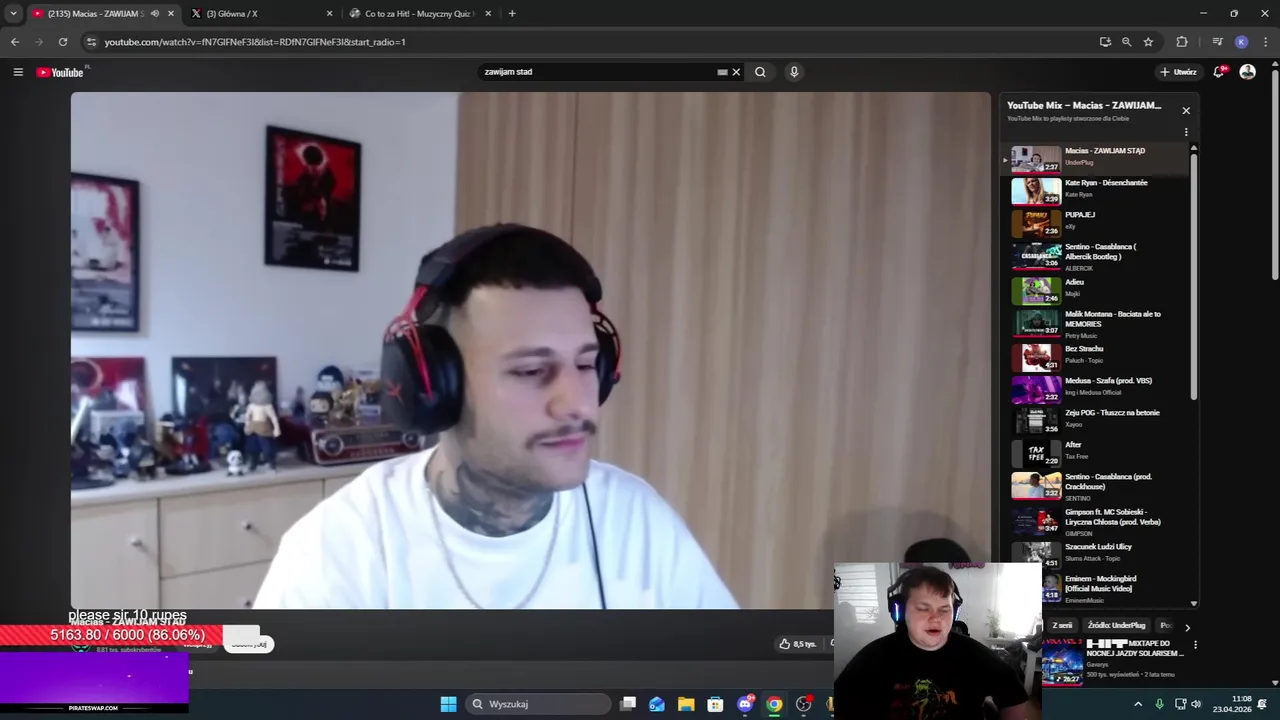The width and height of the screenshot is (1280, 720).
Task: Reload the page
Action: (x=63, y=42)
